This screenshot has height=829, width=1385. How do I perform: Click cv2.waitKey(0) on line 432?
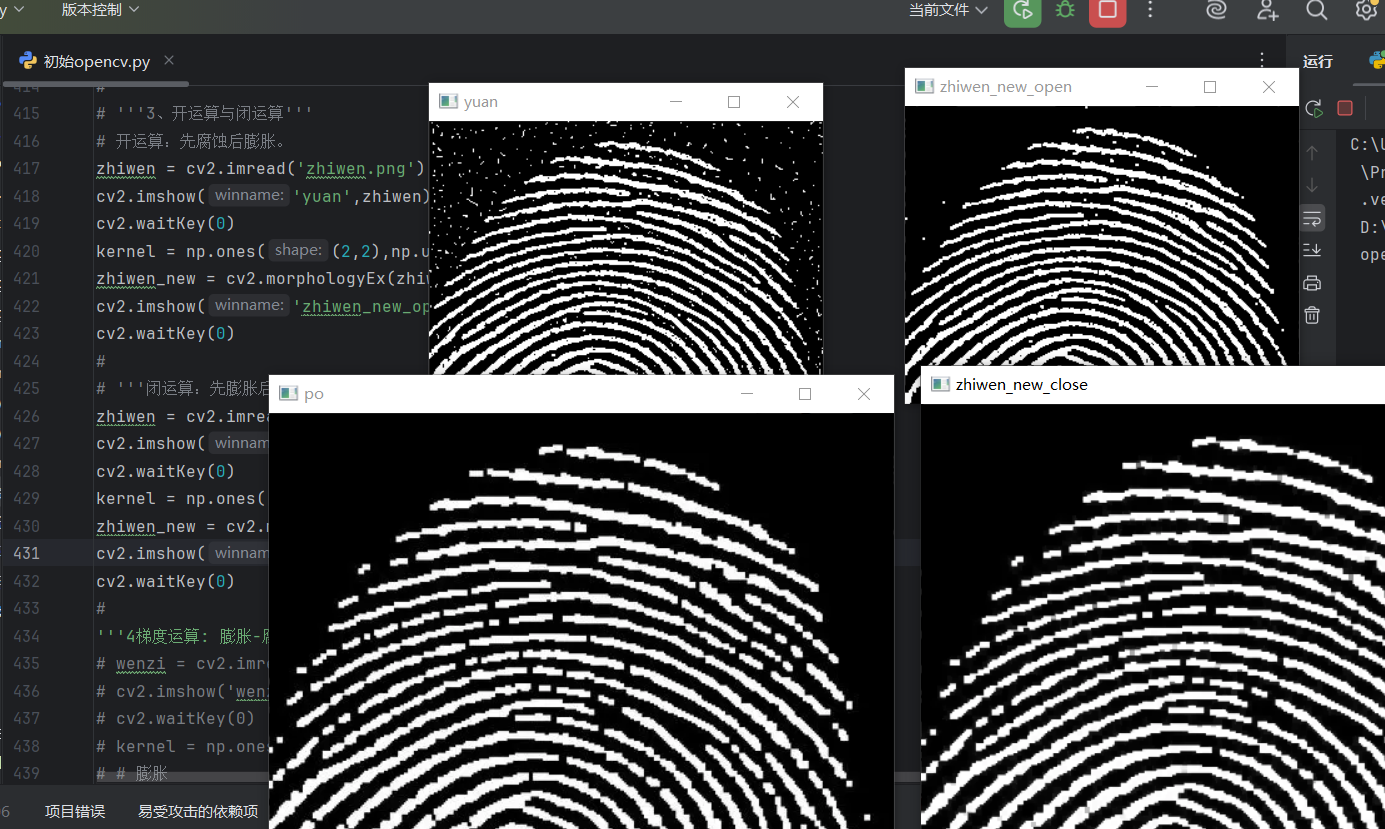tap(166, 581)
